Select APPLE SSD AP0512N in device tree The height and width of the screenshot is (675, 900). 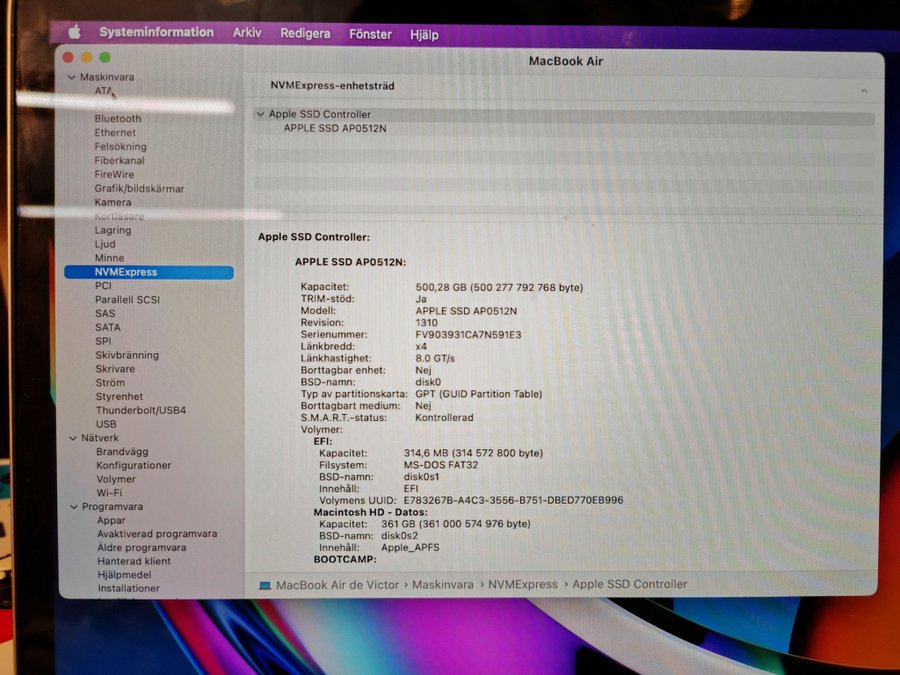(335, 128)
